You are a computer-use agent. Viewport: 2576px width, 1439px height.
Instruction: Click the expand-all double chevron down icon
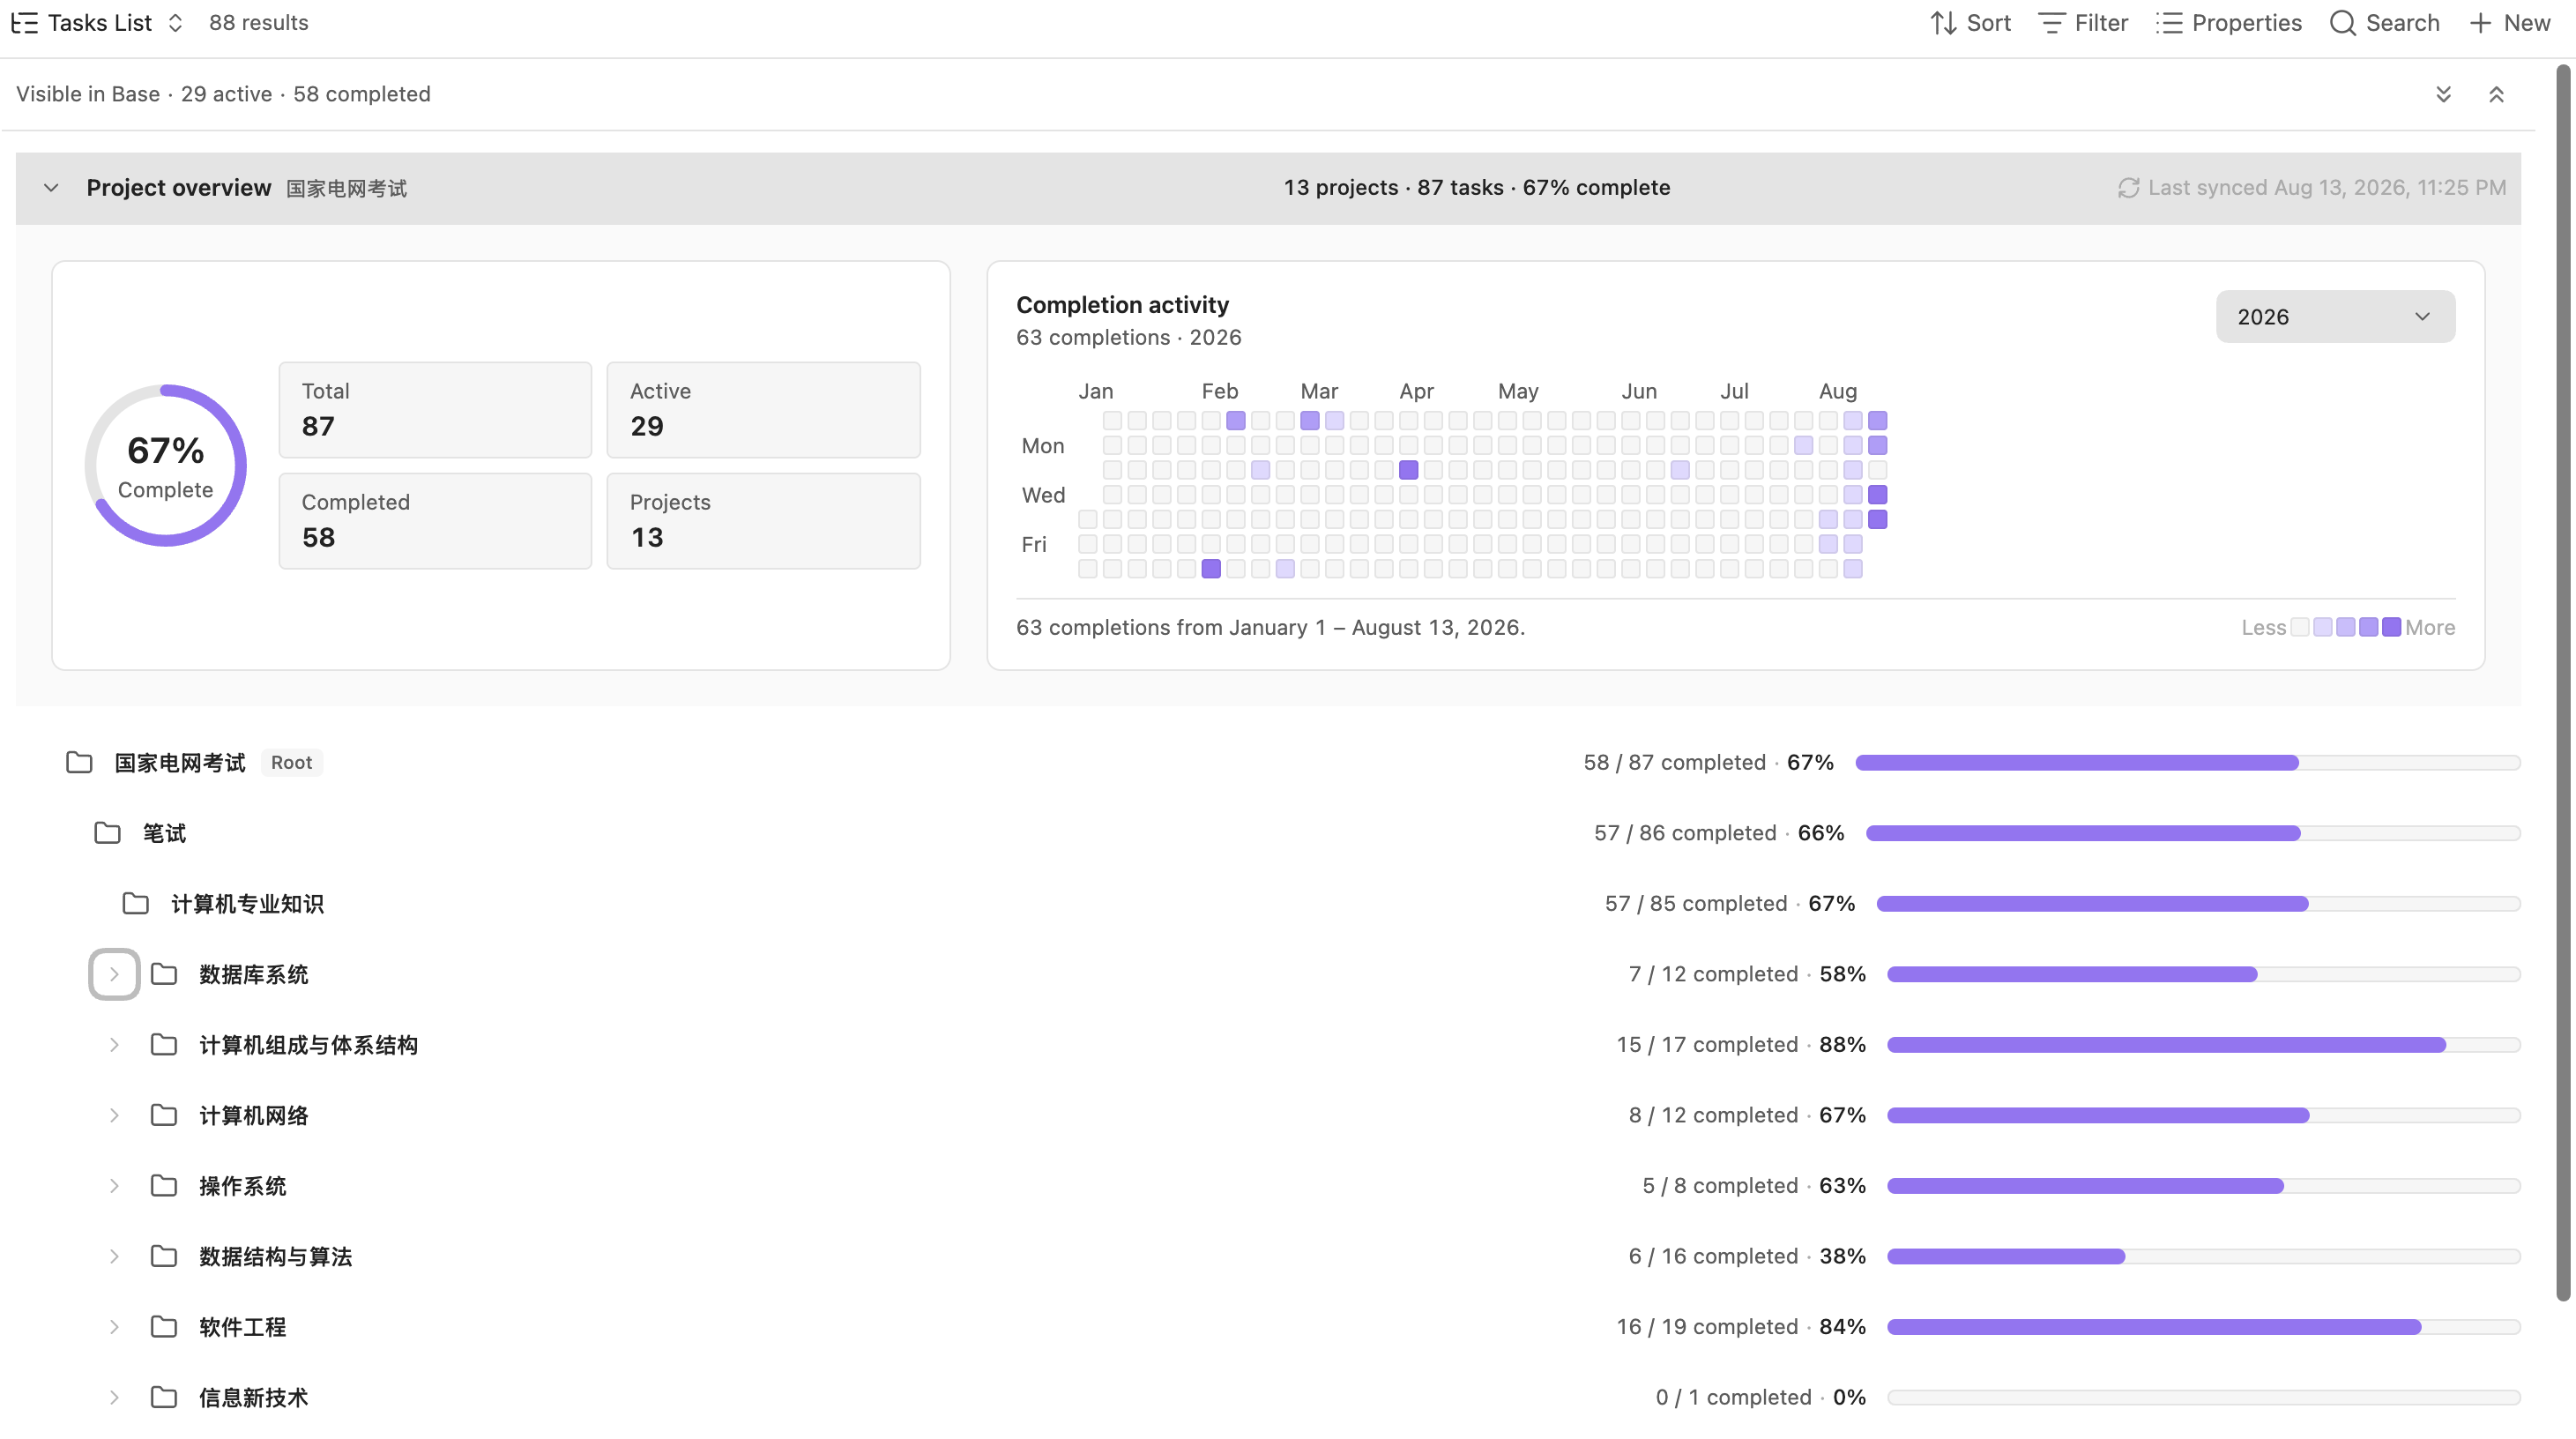pos(2443,94)
